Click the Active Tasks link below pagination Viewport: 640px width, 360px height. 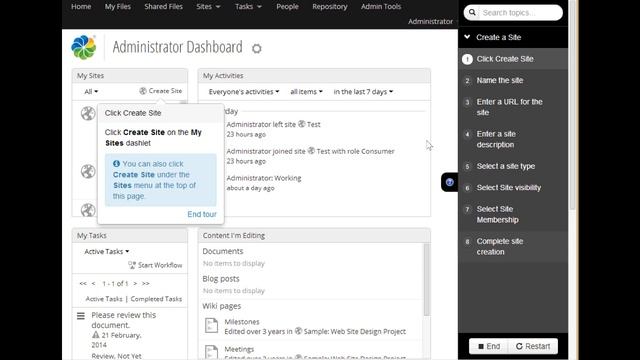click(104, 299)
